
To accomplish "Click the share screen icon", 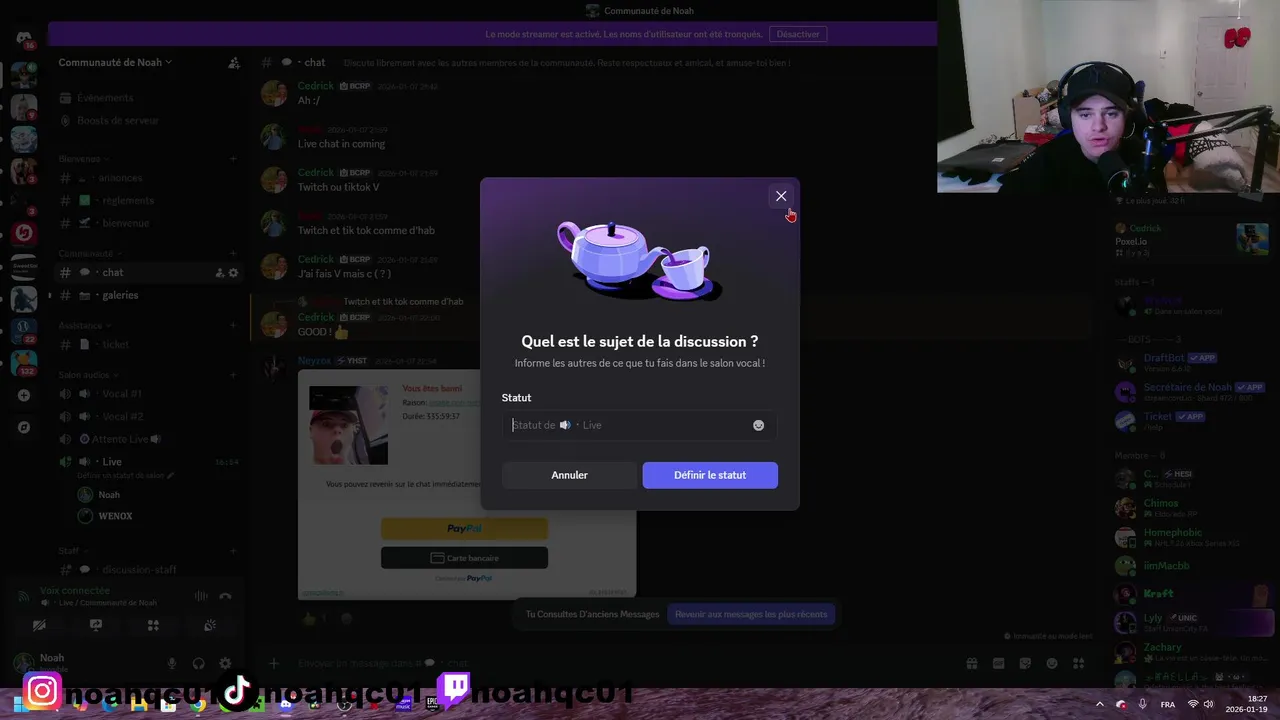I will tap(96, 625).
